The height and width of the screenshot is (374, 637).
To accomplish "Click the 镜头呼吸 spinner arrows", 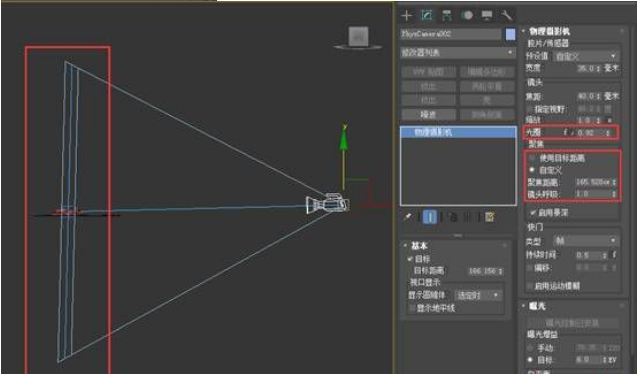I will pyautogui.click(x=614, y=194).
